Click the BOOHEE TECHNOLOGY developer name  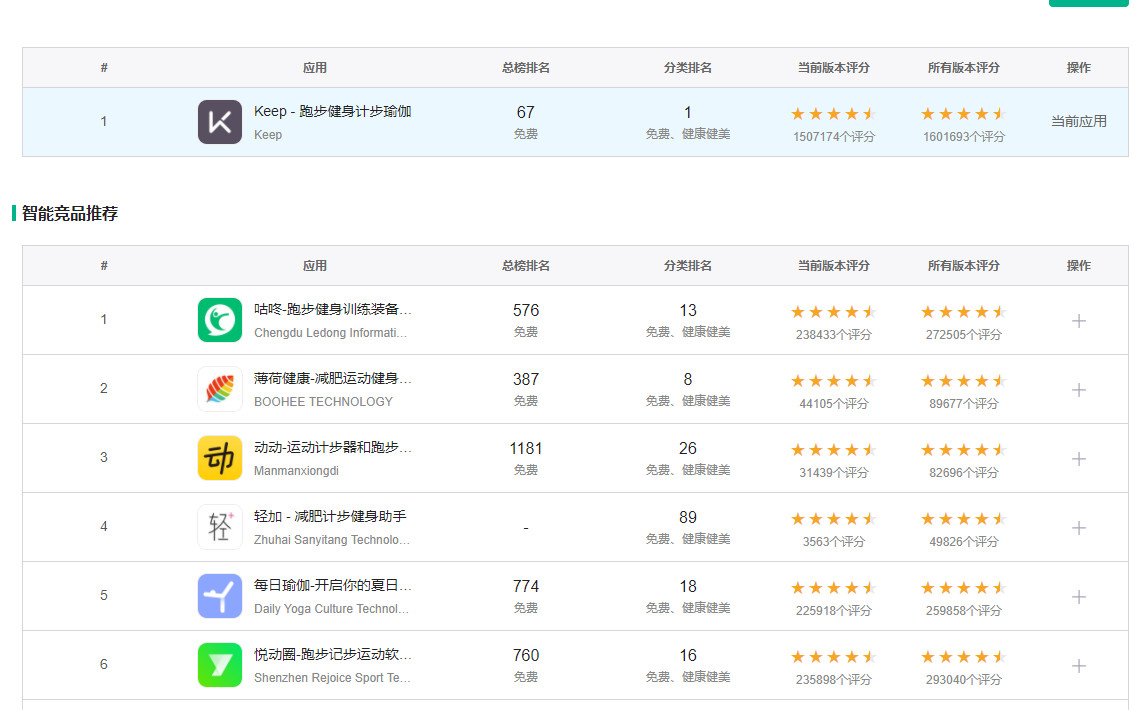[x=323, y=402]
